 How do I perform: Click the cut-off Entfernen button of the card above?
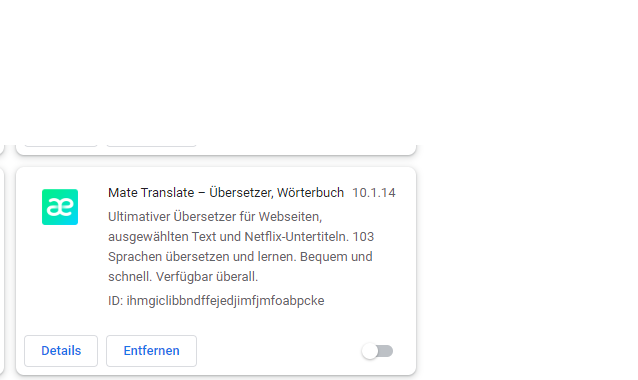click(151, 144)
